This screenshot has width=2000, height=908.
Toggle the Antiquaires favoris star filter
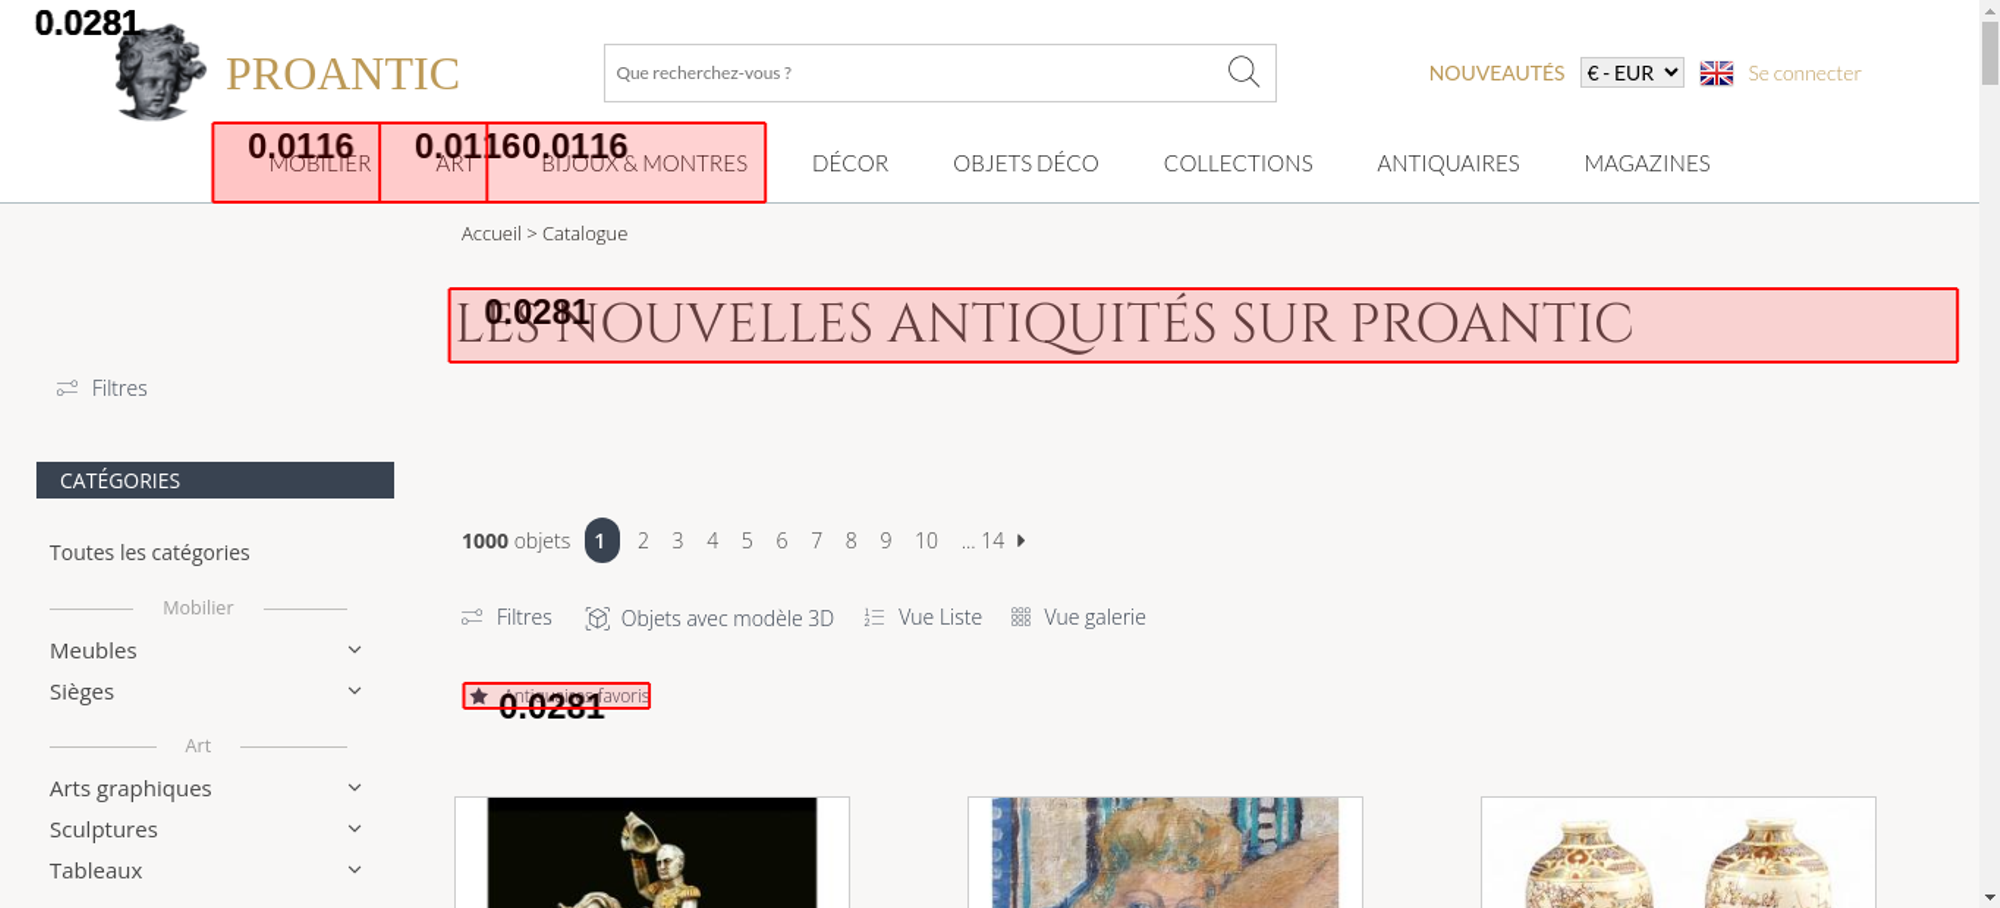[556, 696]
